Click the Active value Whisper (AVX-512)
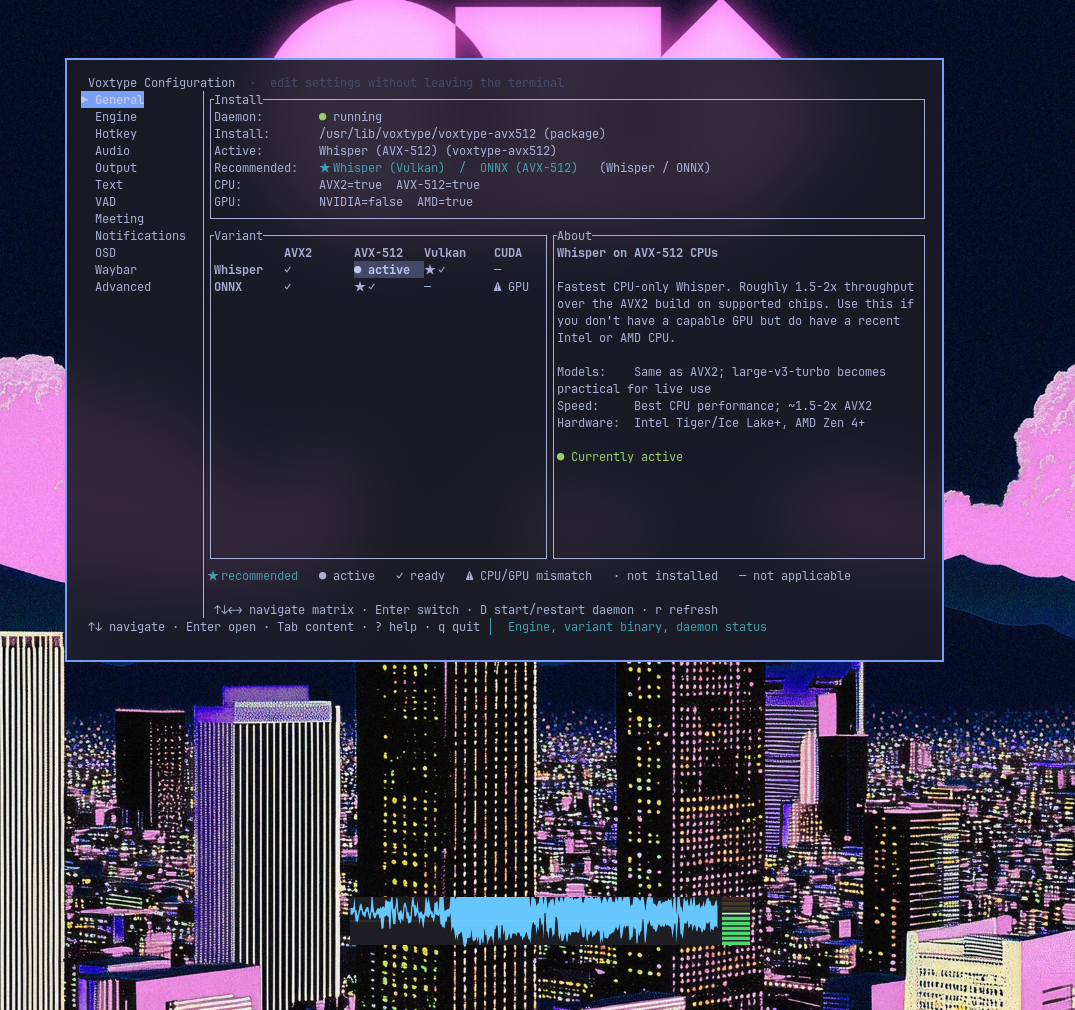Viewport: 1075px width, 1010px height. coord(378,151)
